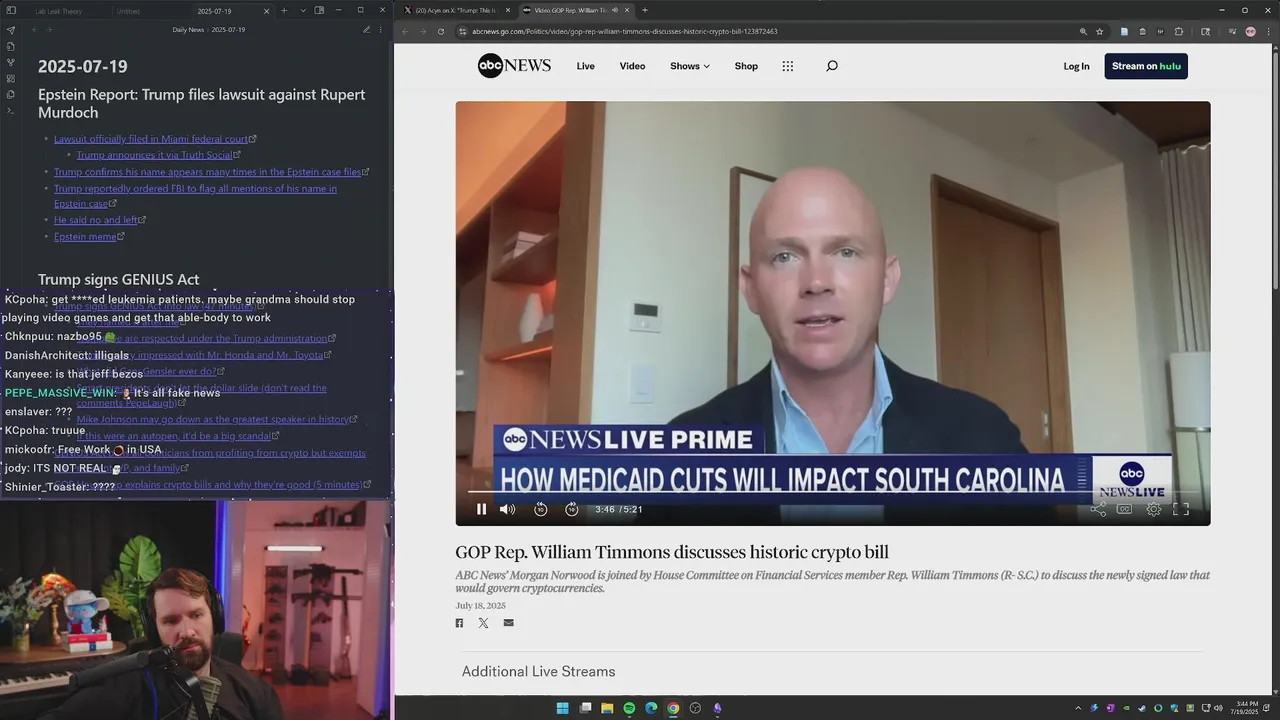This screenshot has width=1280, height=720.
Task: Open the ABC News grid apps menu
Action: coord(788,66)
